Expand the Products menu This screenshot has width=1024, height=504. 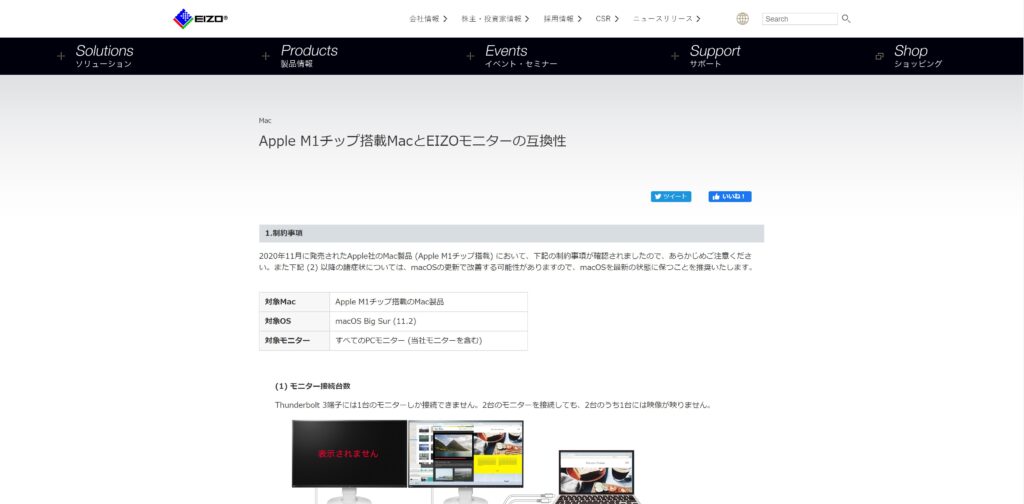(x=309, y=56)
